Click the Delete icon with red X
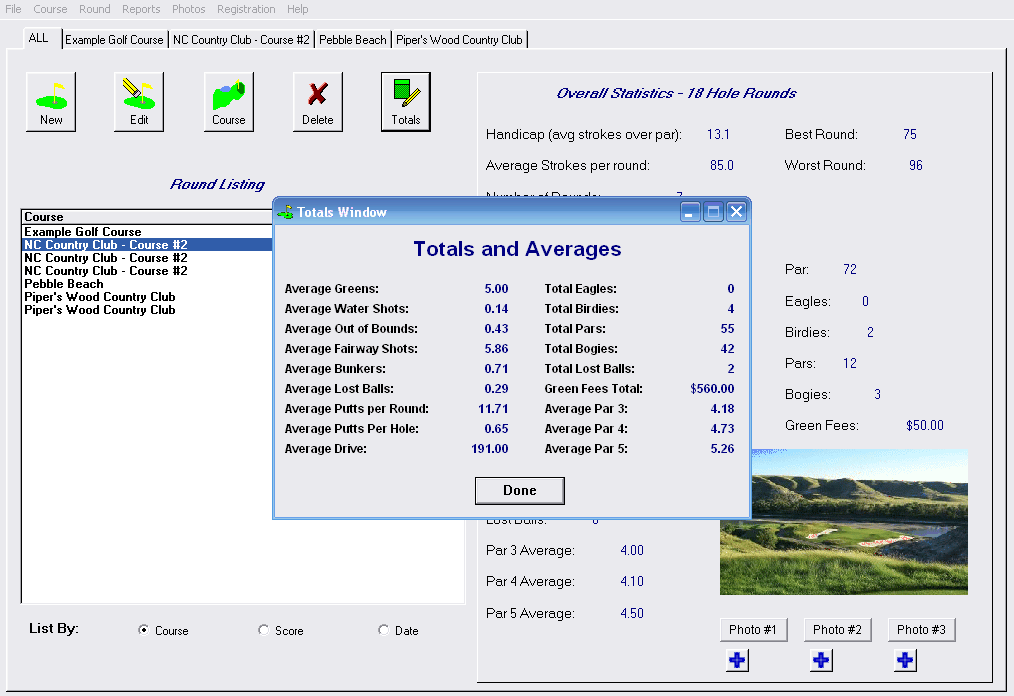Image resolution: width=1014 pixels, height=696 pixels. tap(317, 100)
